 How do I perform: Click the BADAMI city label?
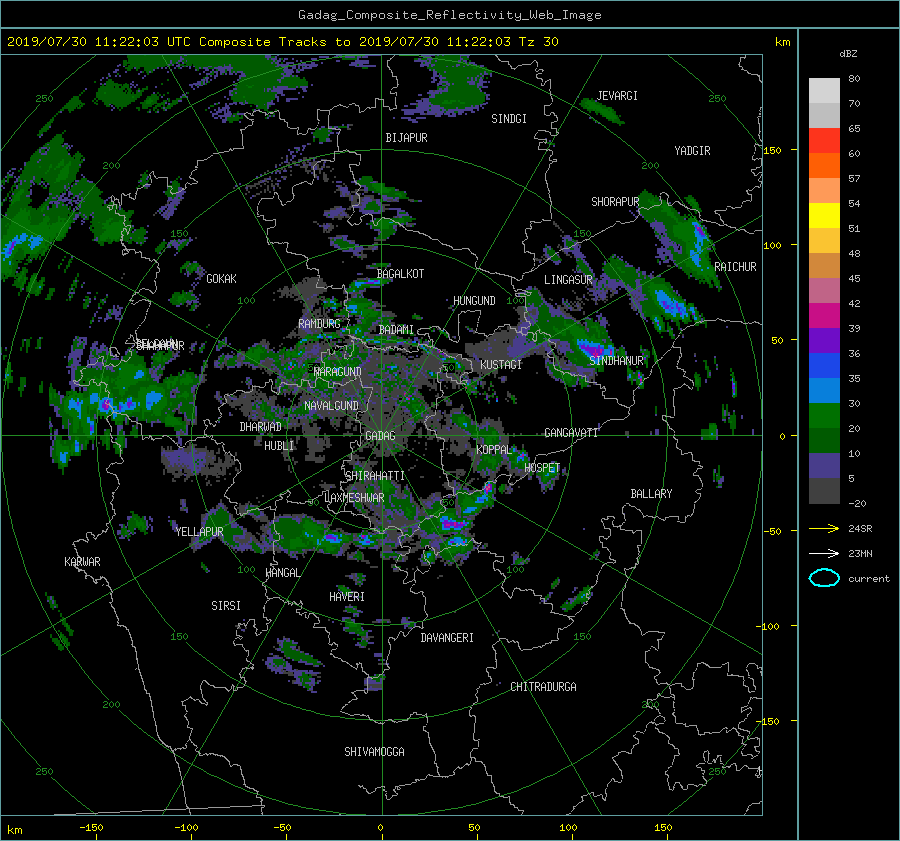396,330
